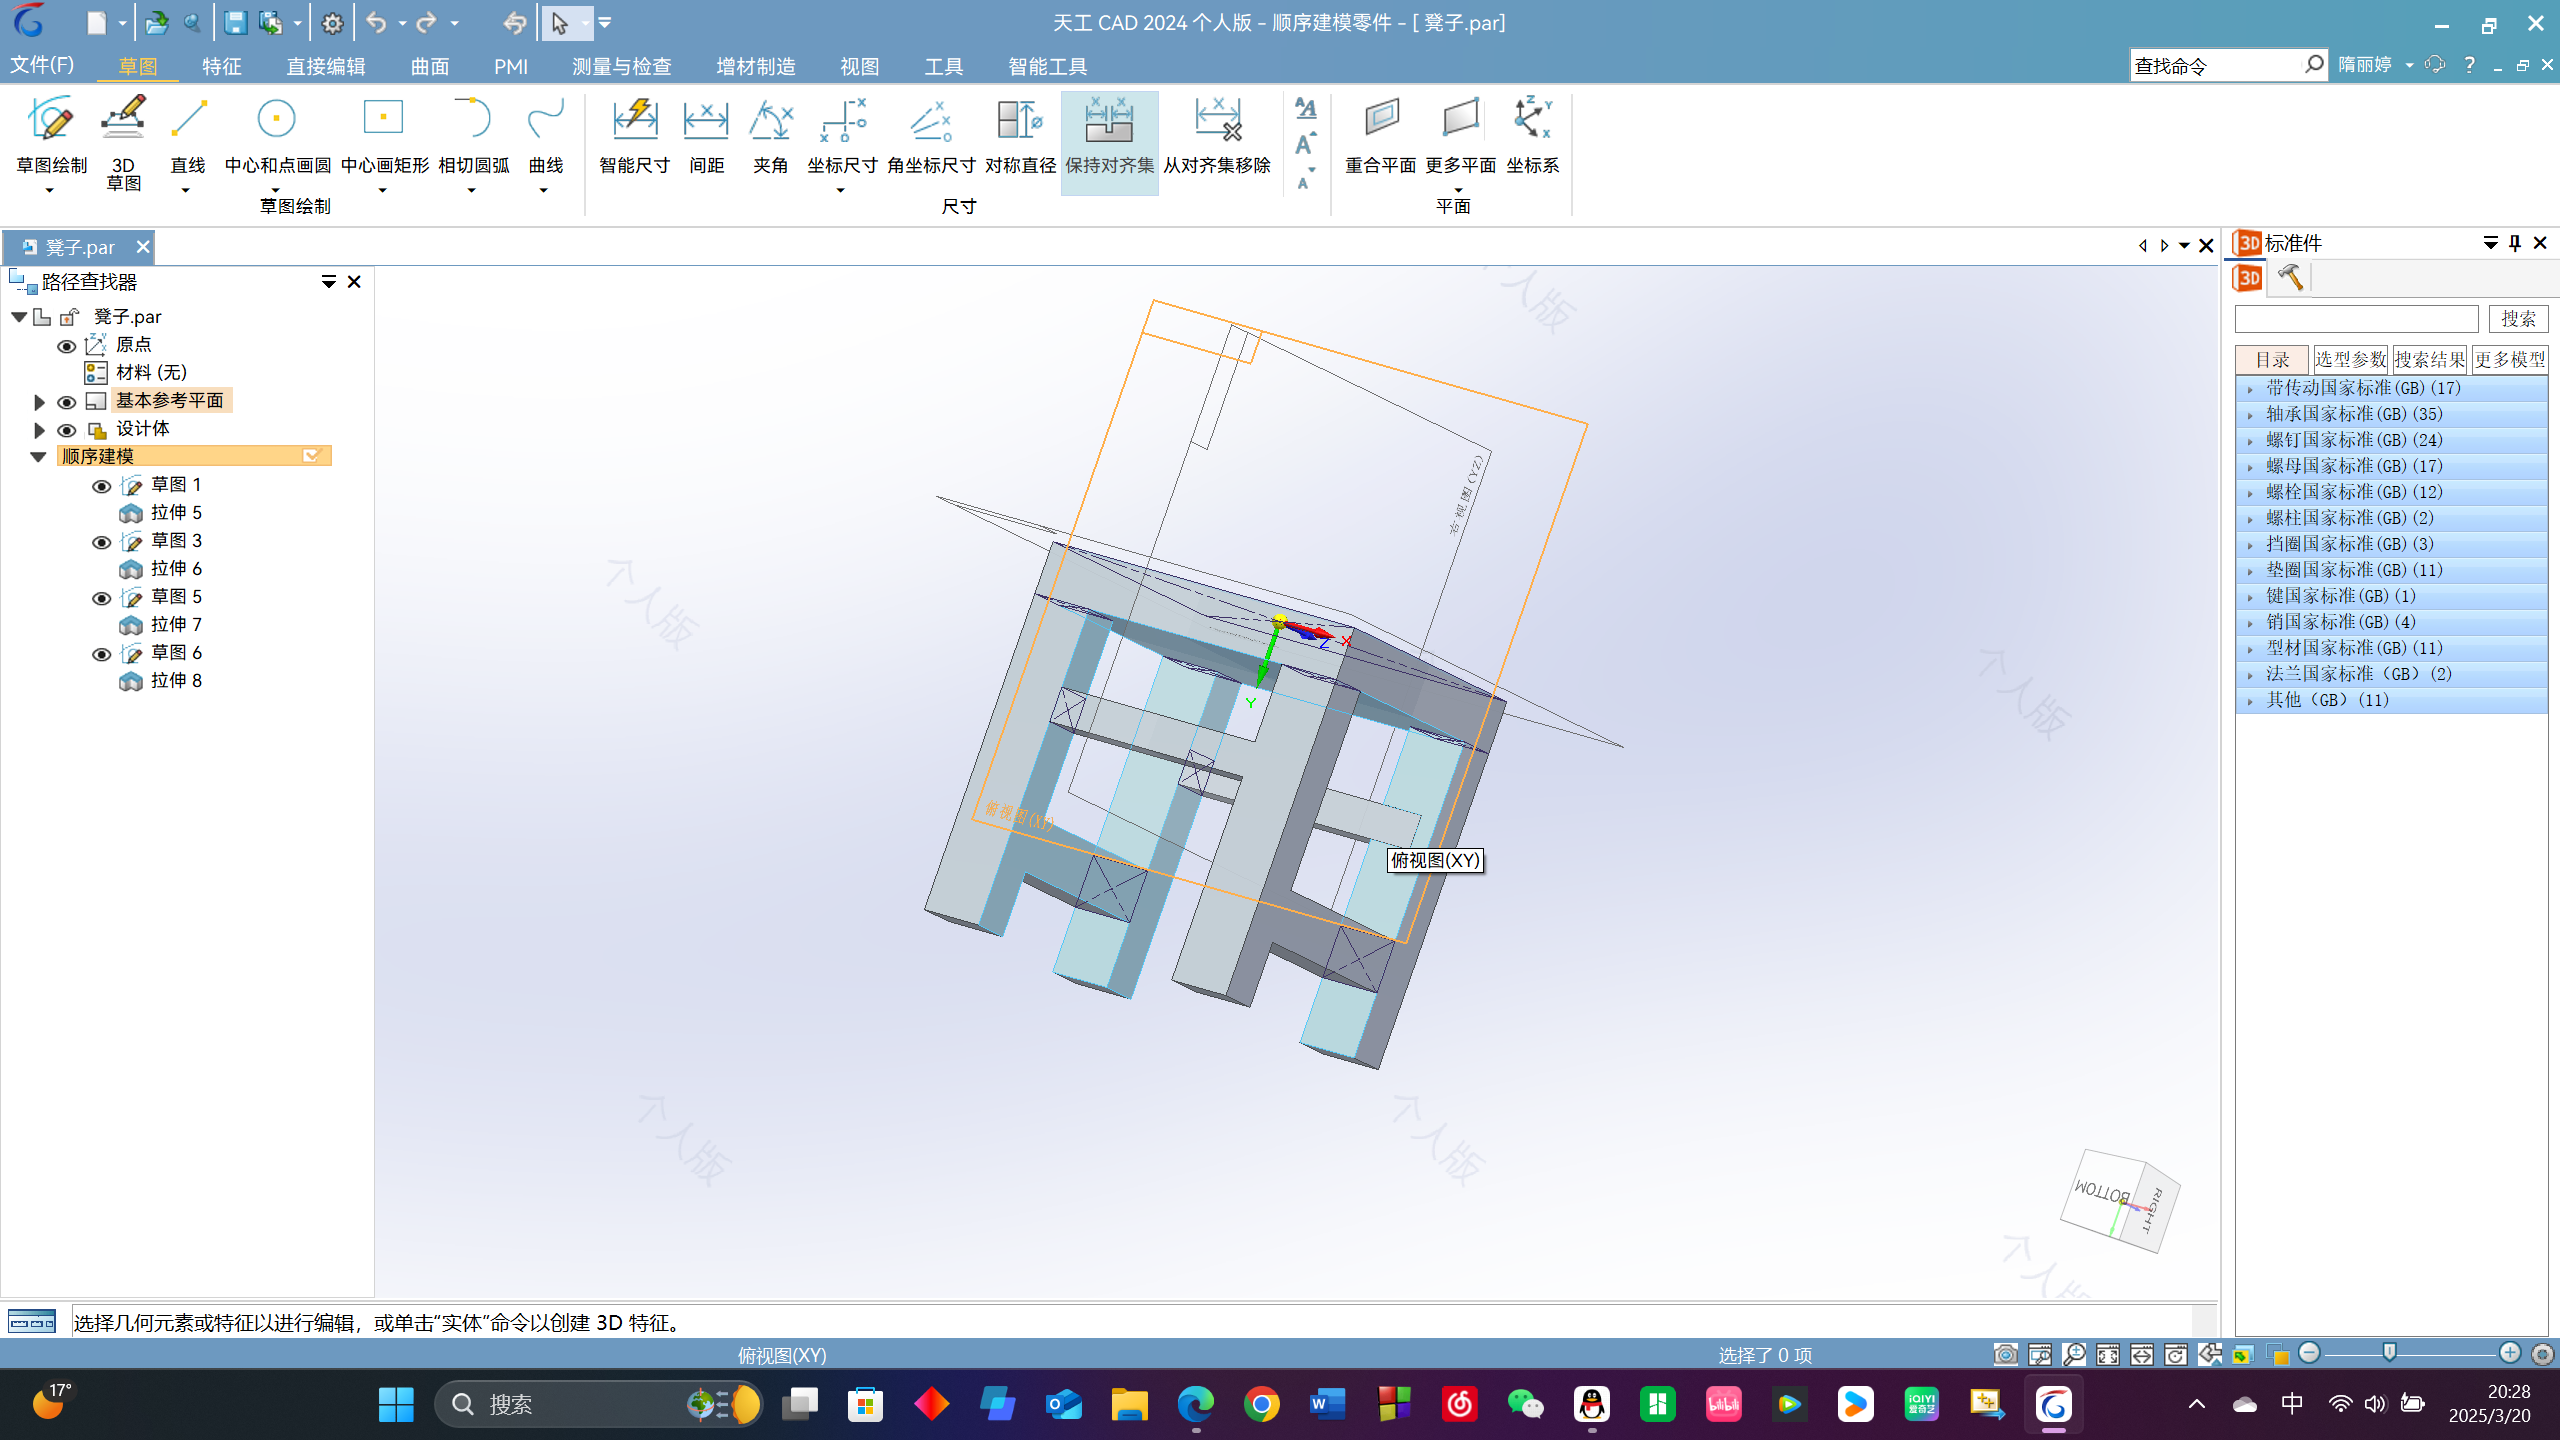Select the 相切圆弧 arc tool
Screen dimensions: 2560x1440
pos(473,135)
